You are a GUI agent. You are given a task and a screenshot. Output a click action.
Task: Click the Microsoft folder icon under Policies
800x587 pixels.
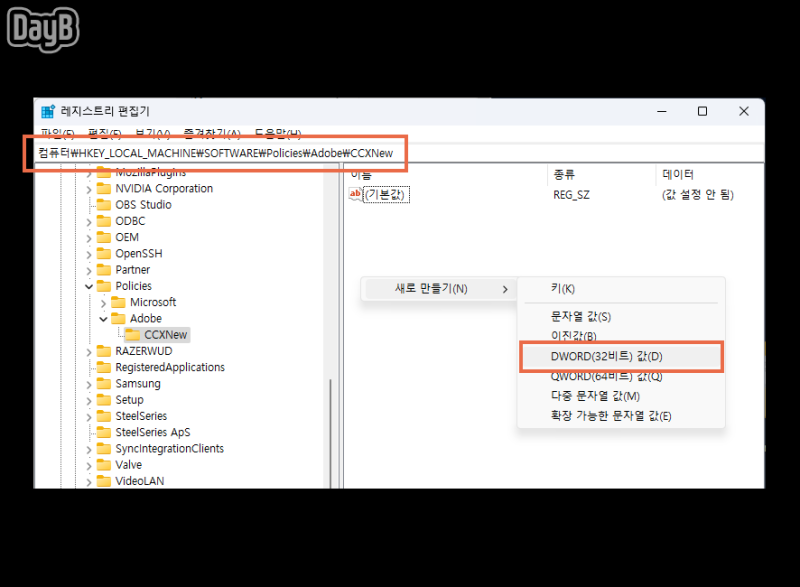tap(118, 302)
